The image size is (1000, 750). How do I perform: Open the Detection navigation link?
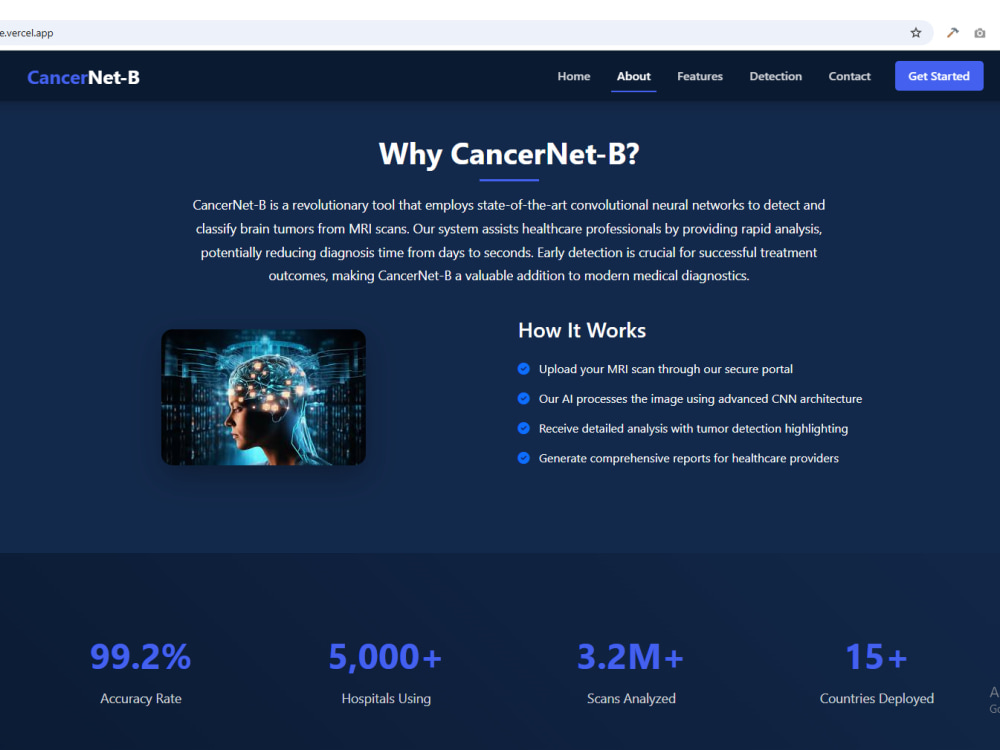click(776, 76)
